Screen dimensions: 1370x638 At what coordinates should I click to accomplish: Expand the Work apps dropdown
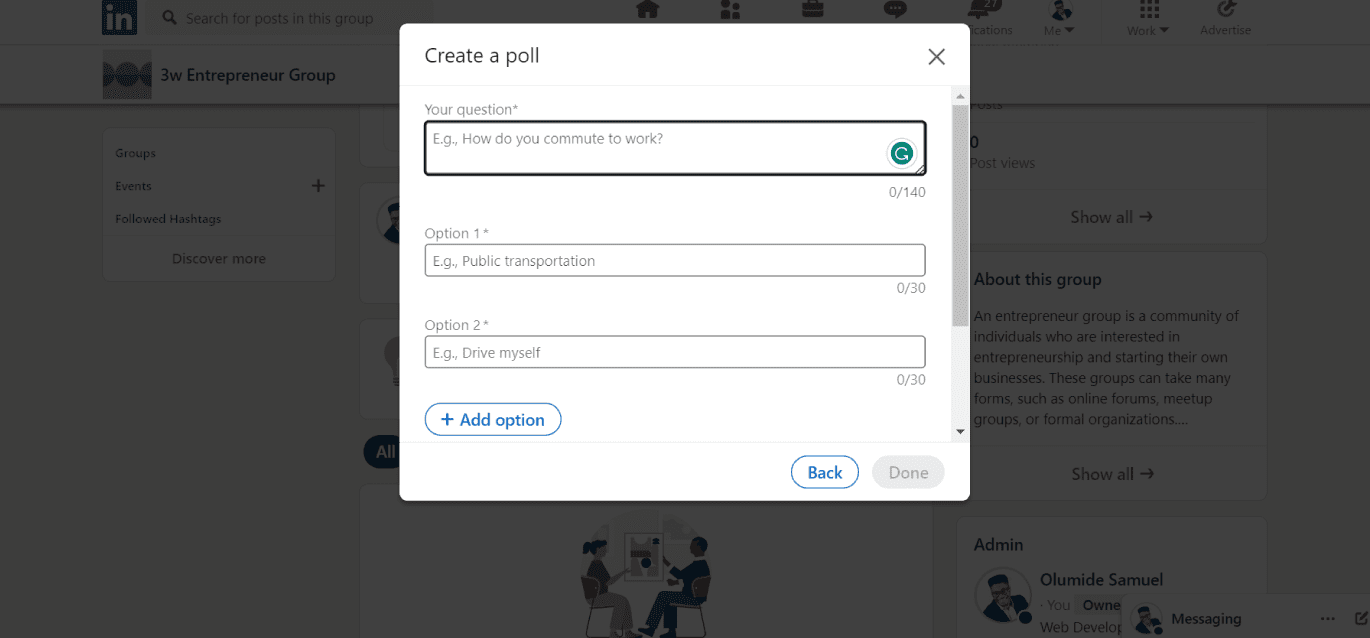tap(1149, 18)
